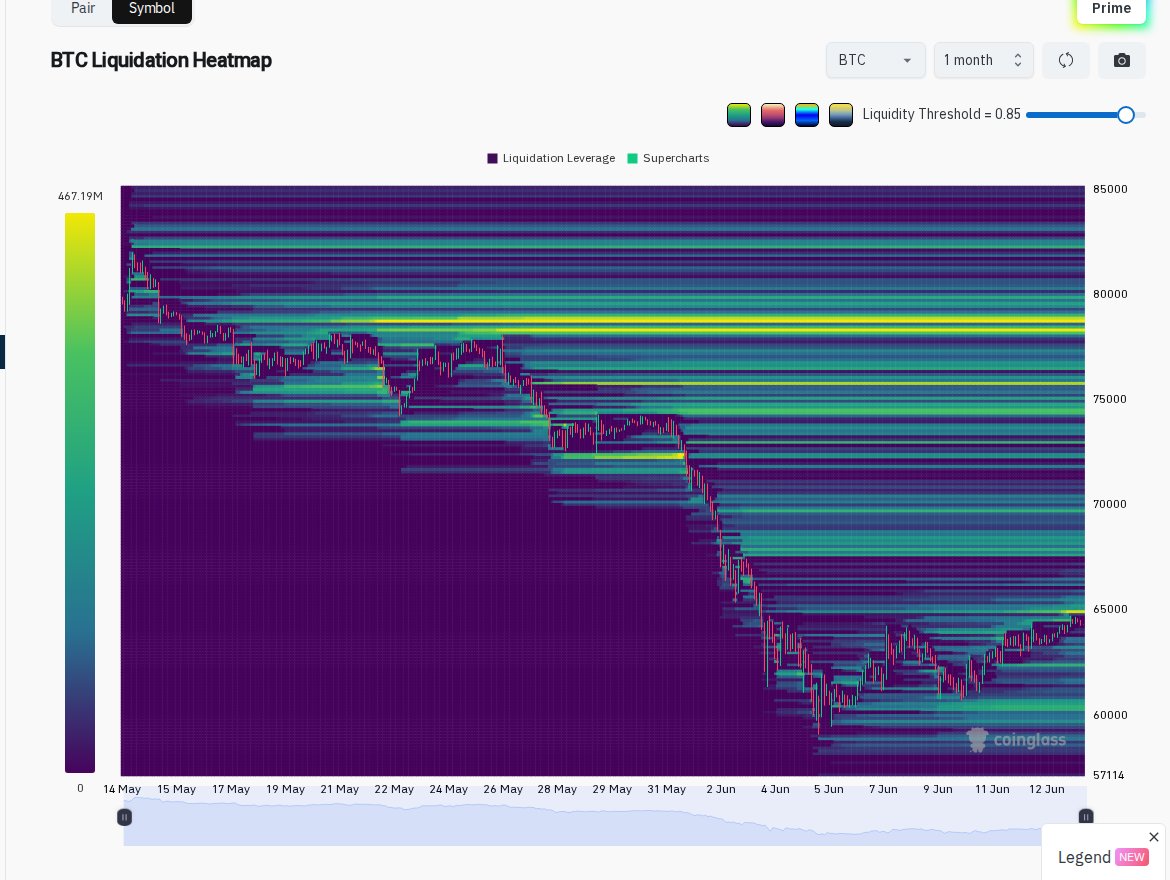Click the 12 Jun date label
The width and height of the screenshot is (1170, 880).
pos(1047,789)
